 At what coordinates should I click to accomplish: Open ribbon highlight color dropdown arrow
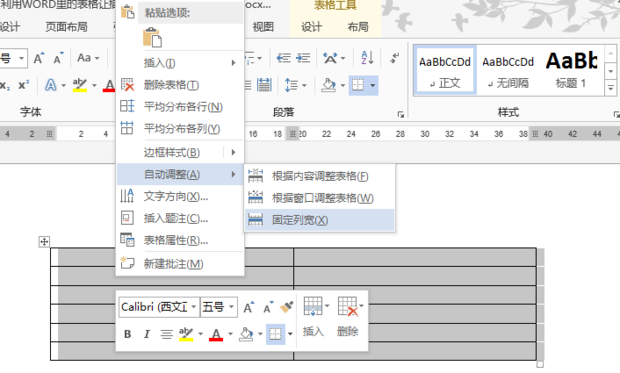(94, 85)
